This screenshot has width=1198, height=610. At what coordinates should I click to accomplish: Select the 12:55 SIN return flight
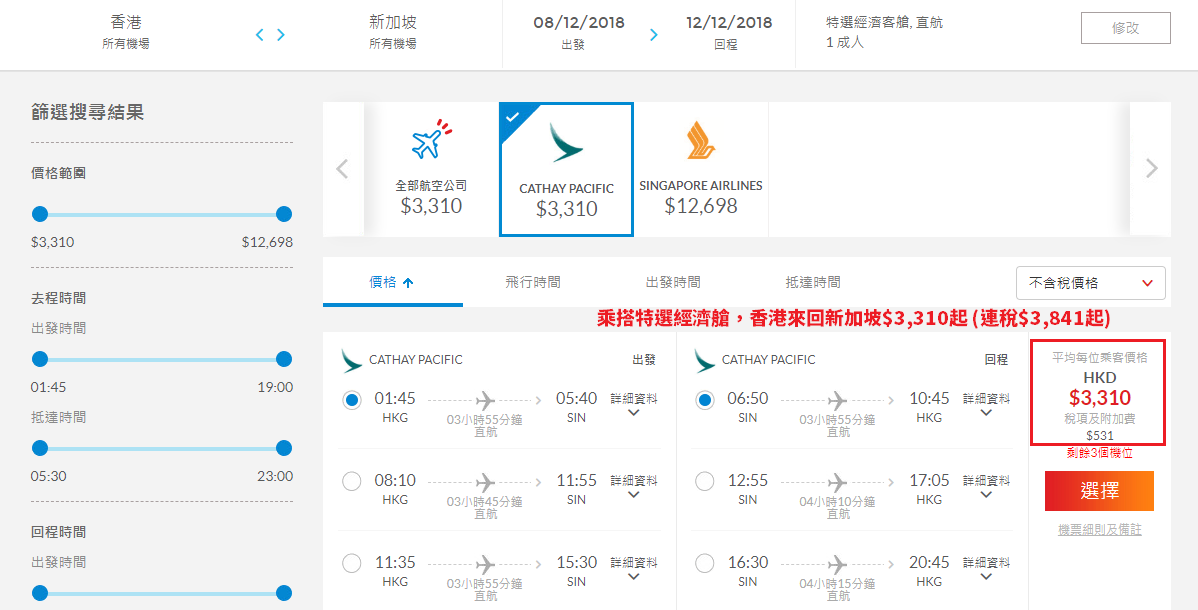click(x=704, y=482)
